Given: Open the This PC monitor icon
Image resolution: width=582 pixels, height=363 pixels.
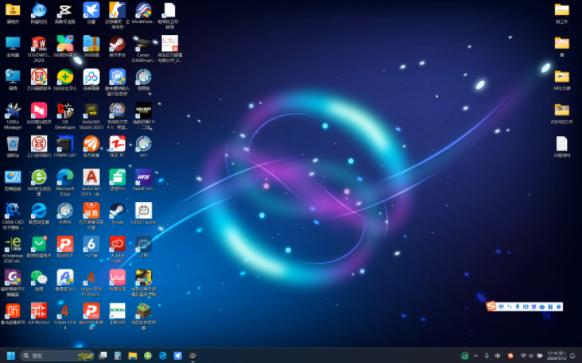Looking at the screenshot, I should pyautogui.click(x=13, y=44).
